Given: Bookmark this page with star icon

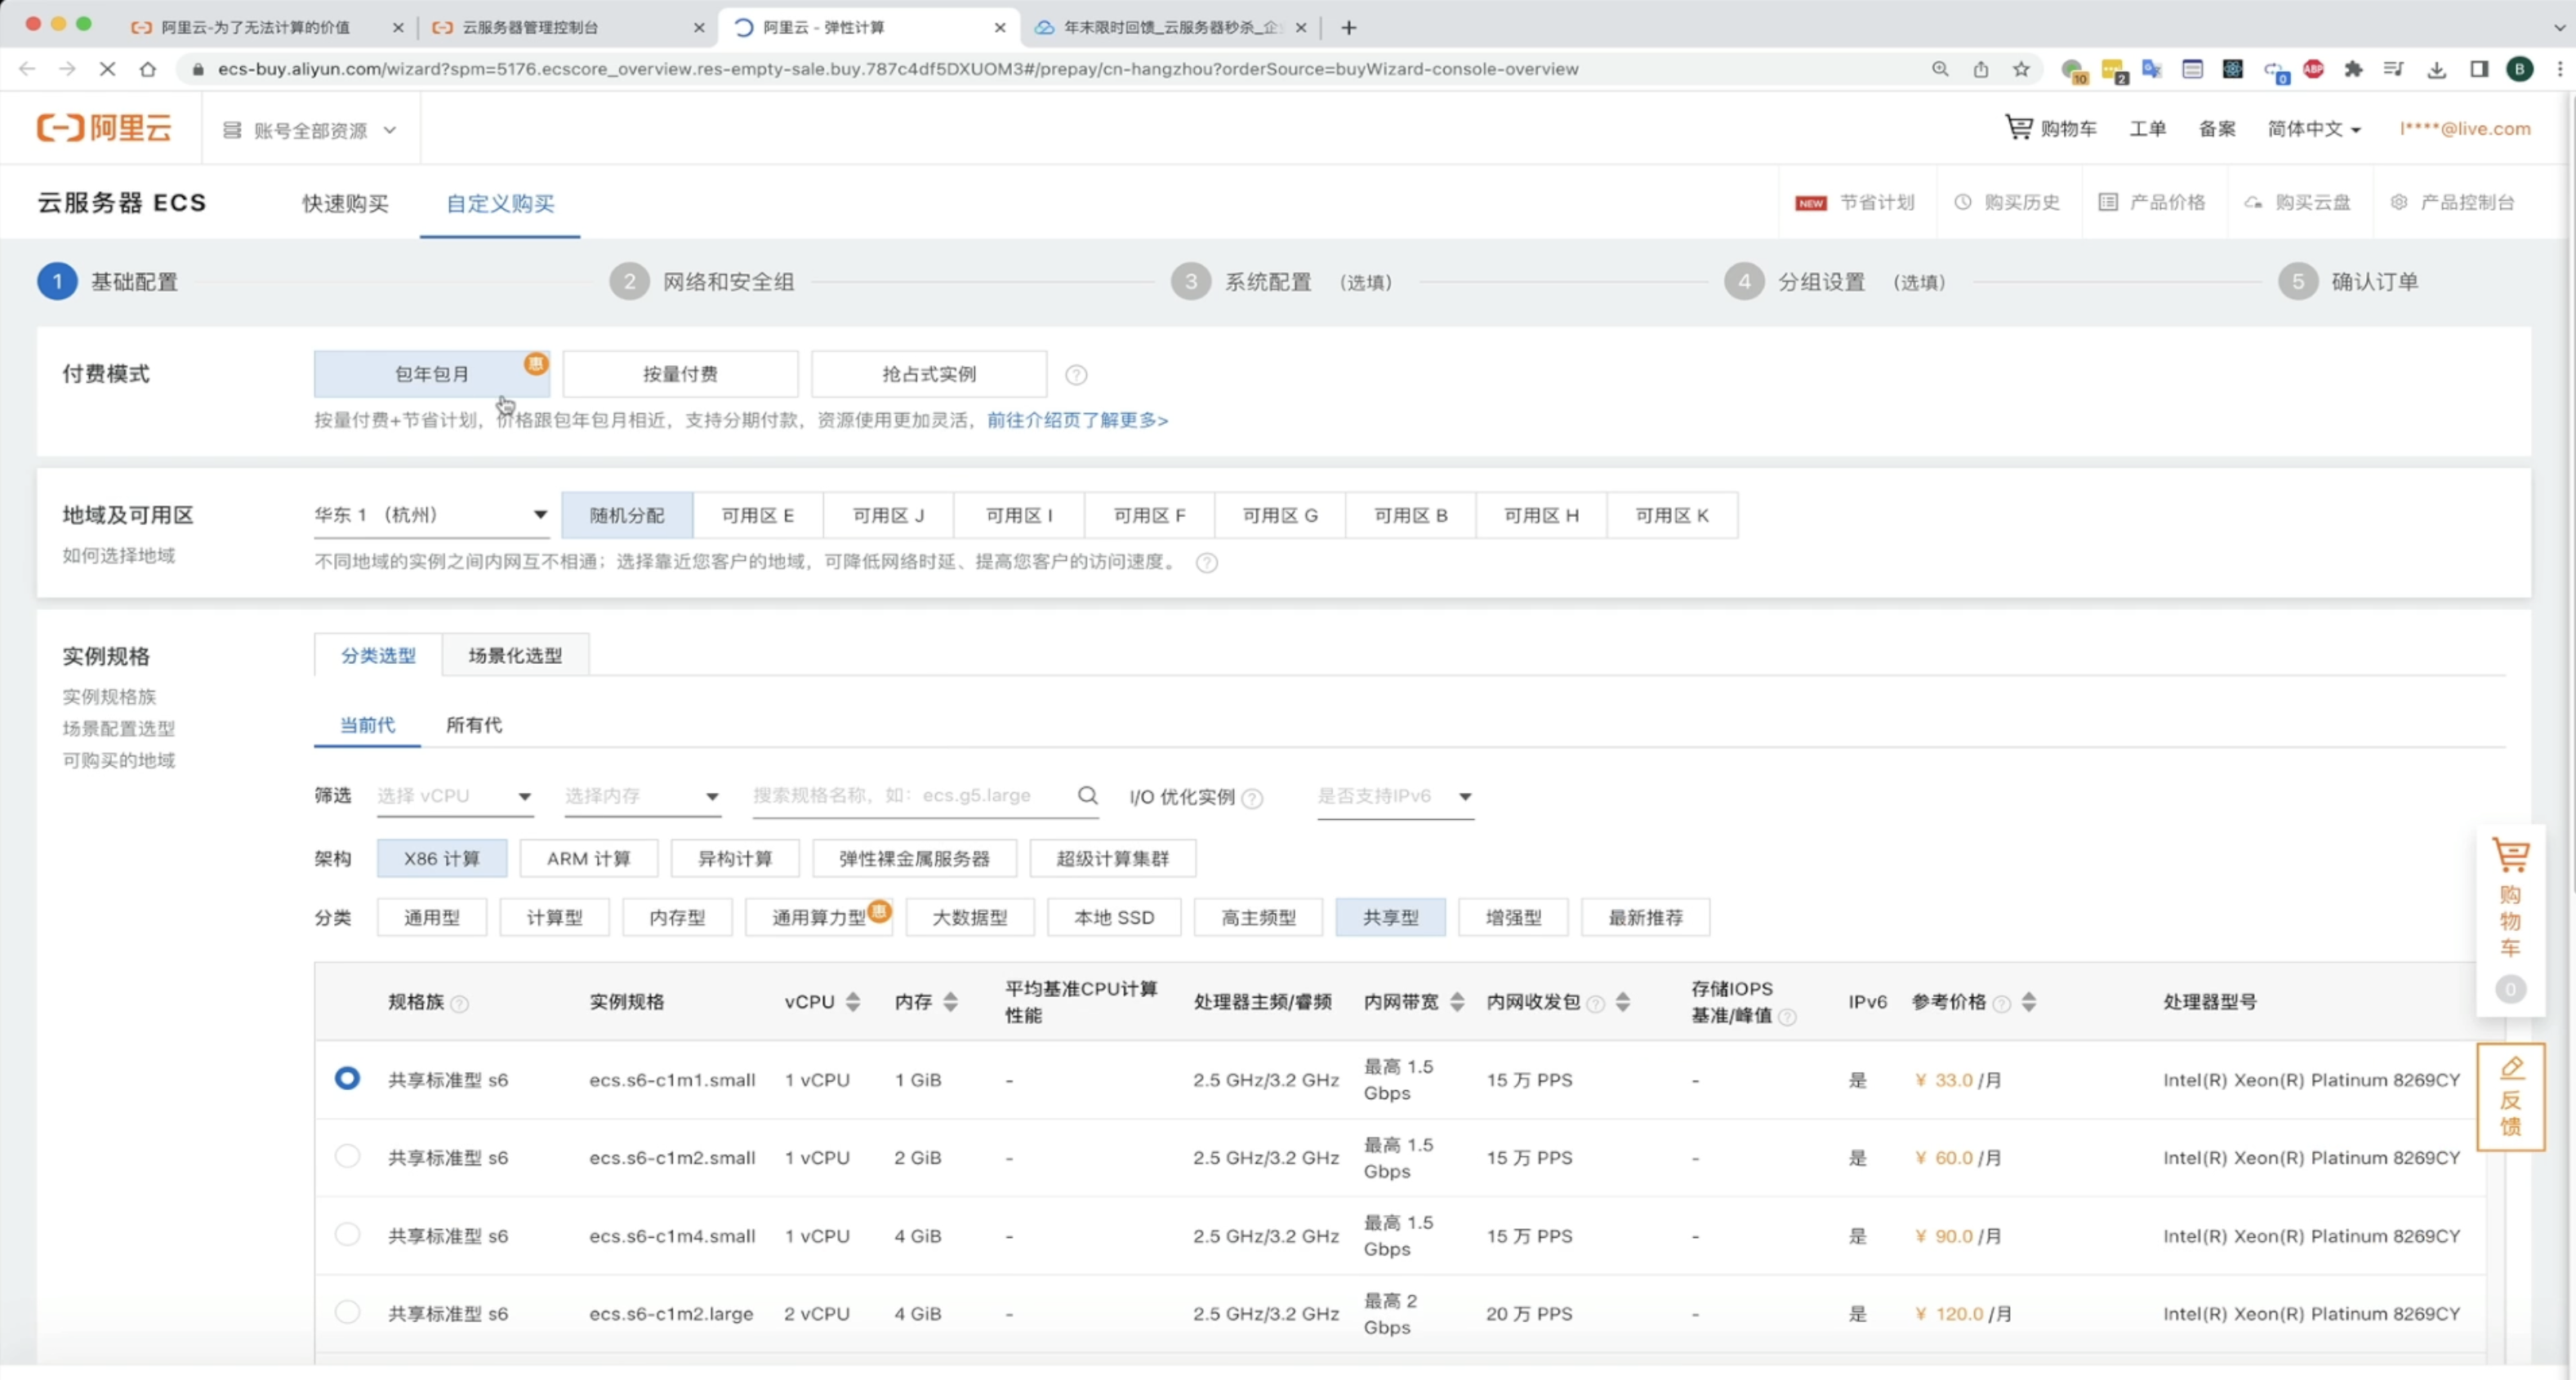Looking at the screenshot, I should coord(2021,69).
